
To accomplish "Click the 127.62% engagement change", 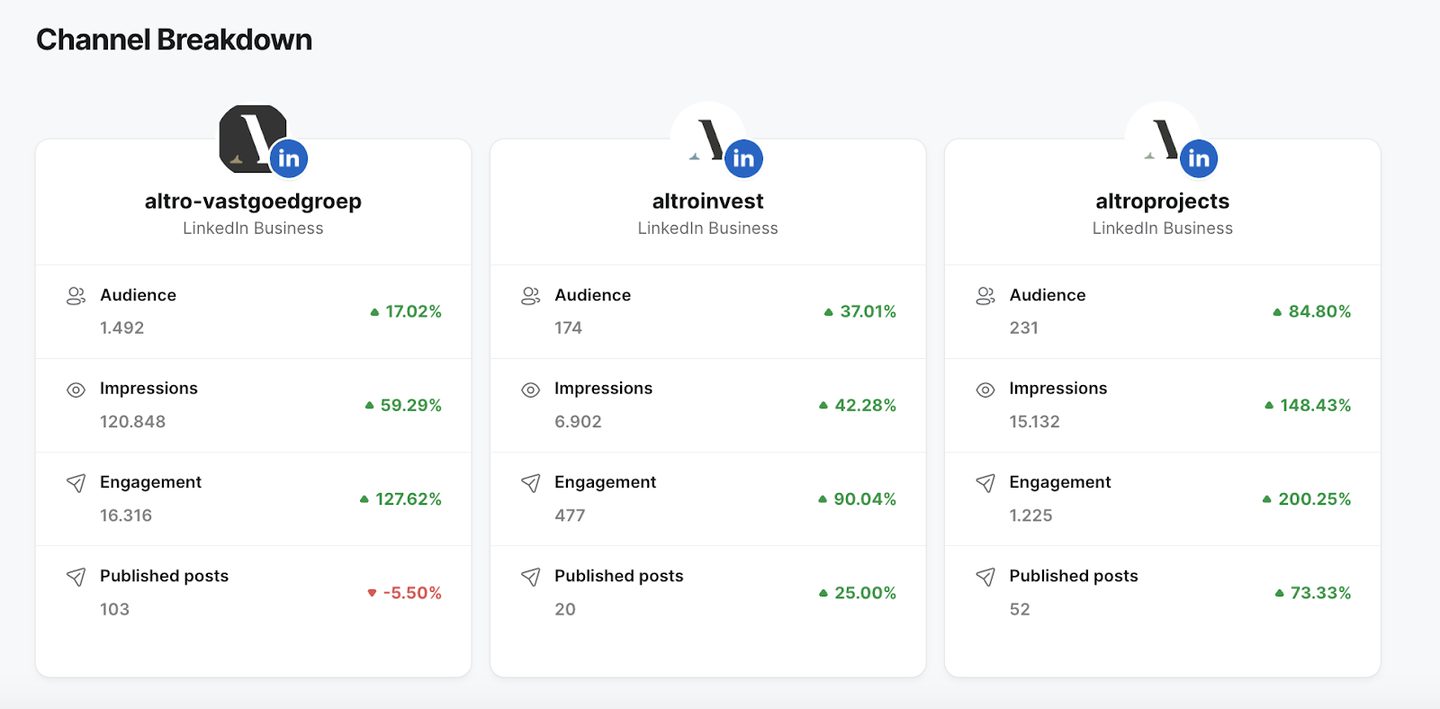I will pyautogui.click(x=408, y=499).
